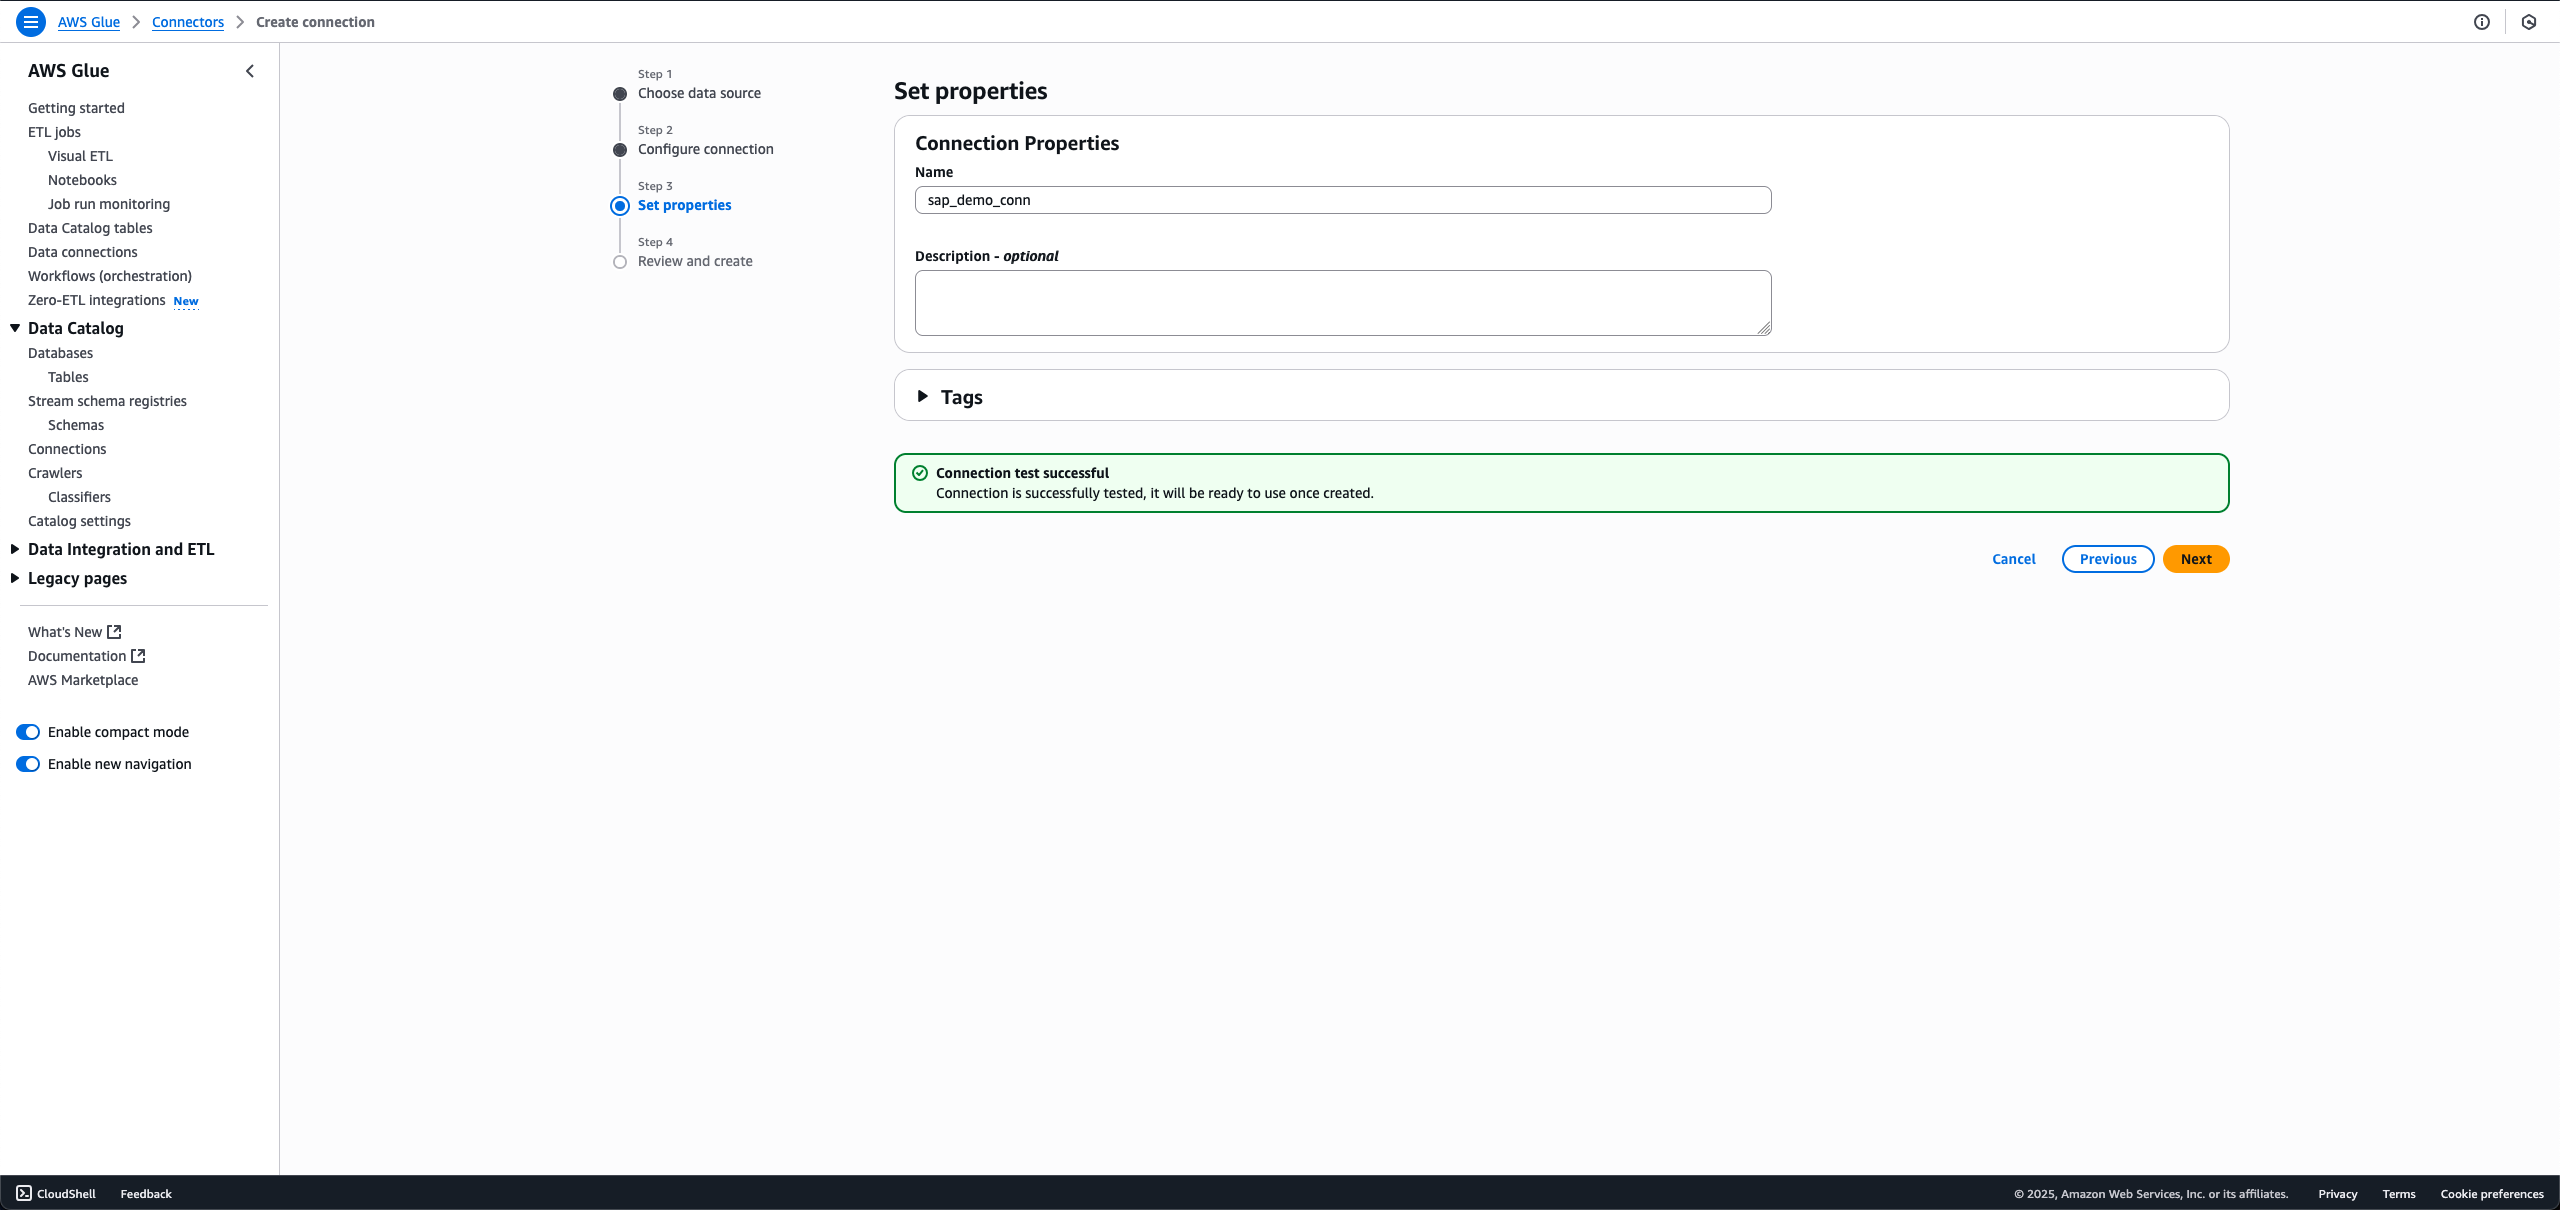The width and height of the screenshot is (2560, 1210).
Task: Open CloudShell terminal icon in footer
Action: coord(24,1193)
